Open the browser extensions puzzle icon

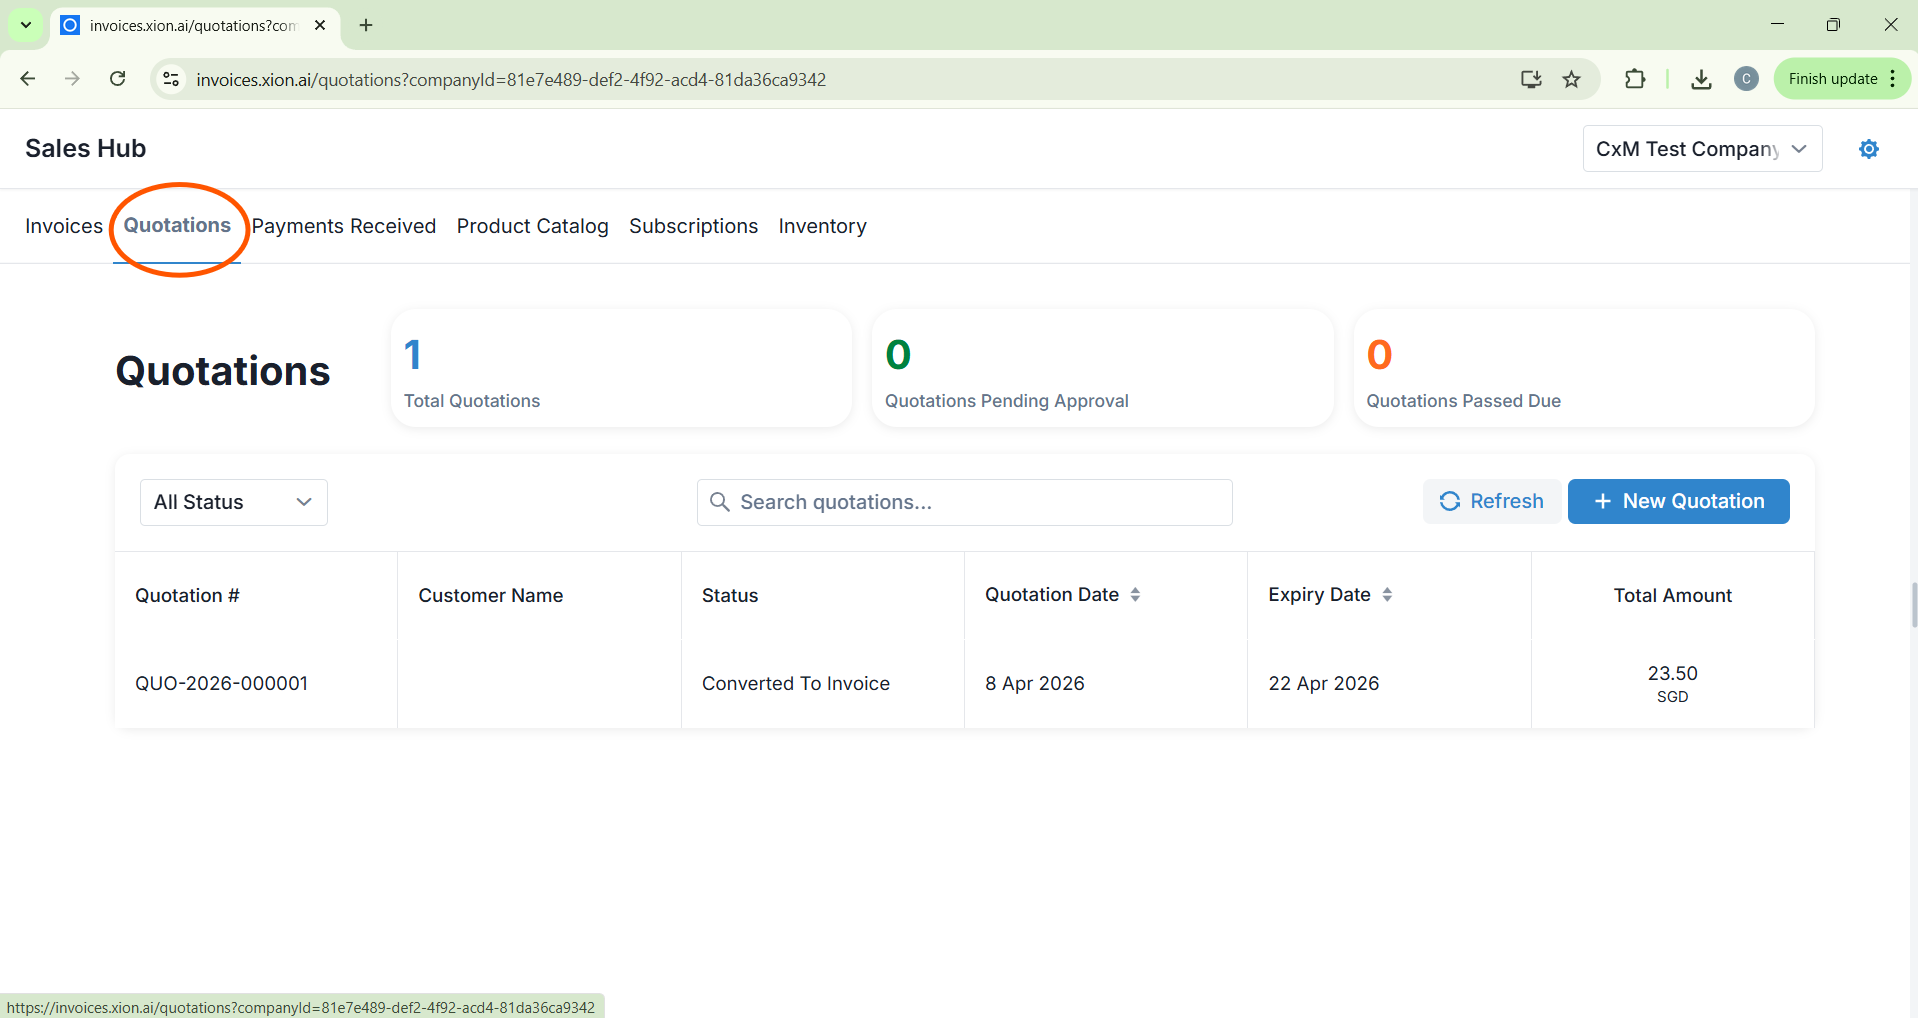pos(1635,79)
